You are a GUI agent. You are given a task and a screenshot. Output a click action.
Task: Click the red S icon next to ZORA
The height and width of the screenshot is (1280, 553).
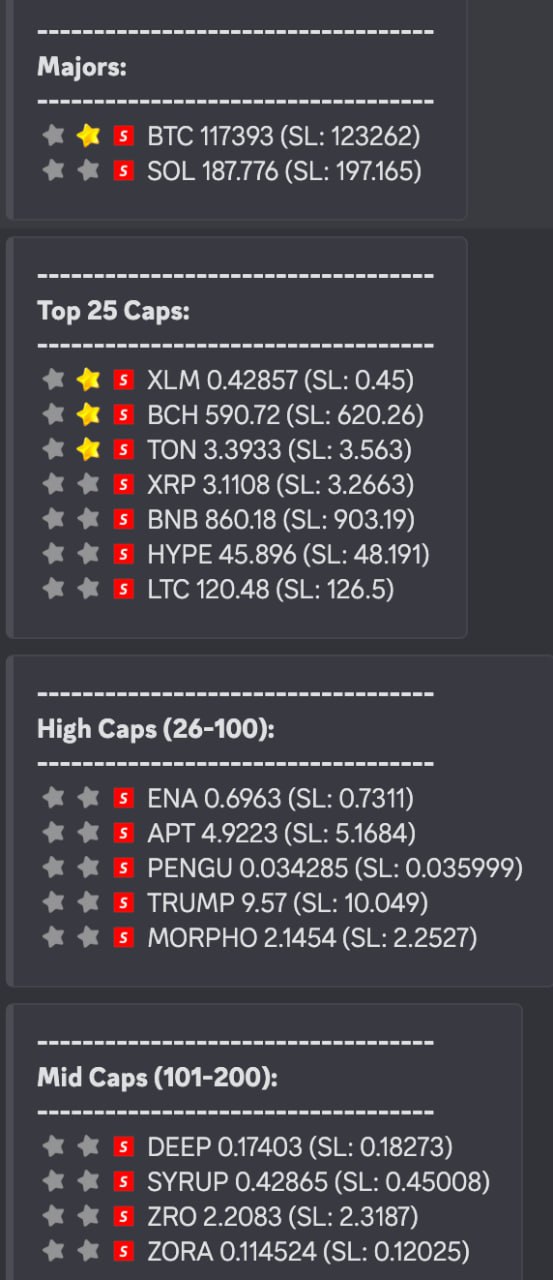(123, 1251)
